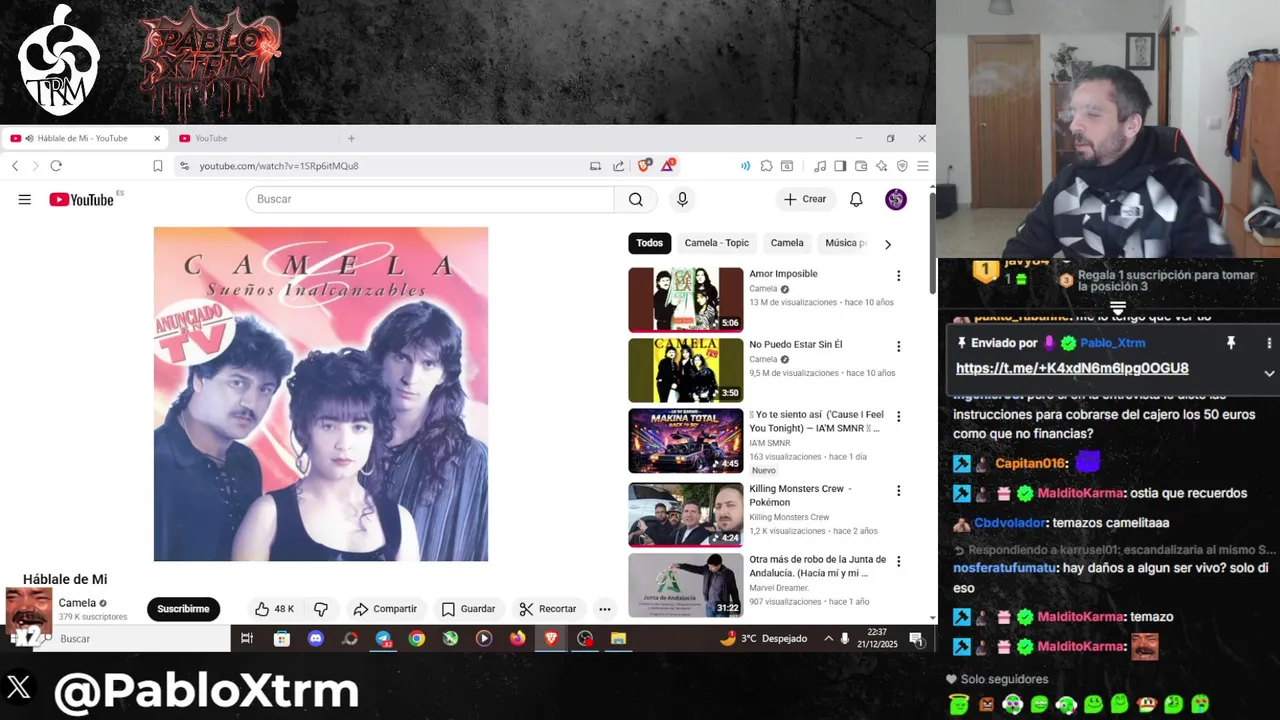Open Amor Imposible video thumbnail
Screen dimensions: 1280x720
[685, 299]
